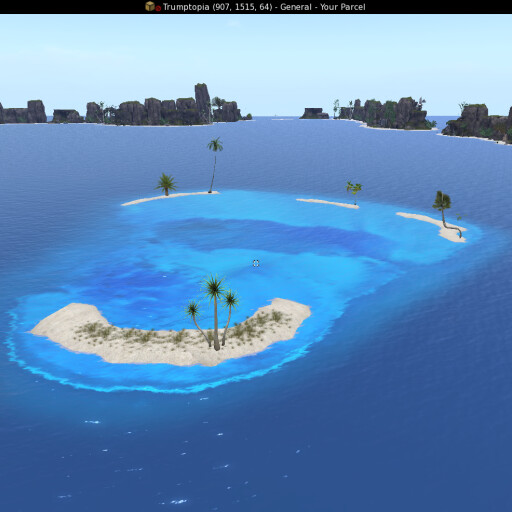Image resolution: width=512 pixels, height=512 pixels.
Task: Select the short bushy palm on the upper-left sandbar
Action: [x=166, y=184]
